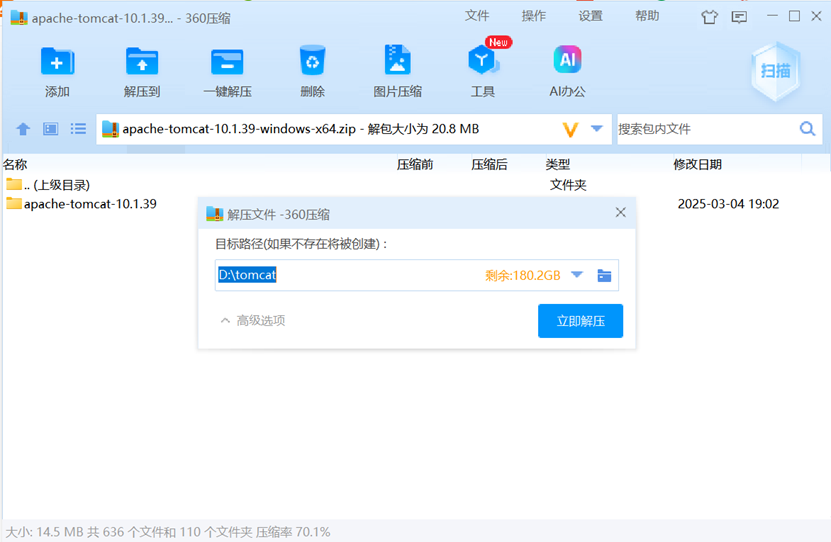The image size is (831, 542).
Task: Click the apache-tomcat-10.1.39 folder icon
Action: pos(14,203)
